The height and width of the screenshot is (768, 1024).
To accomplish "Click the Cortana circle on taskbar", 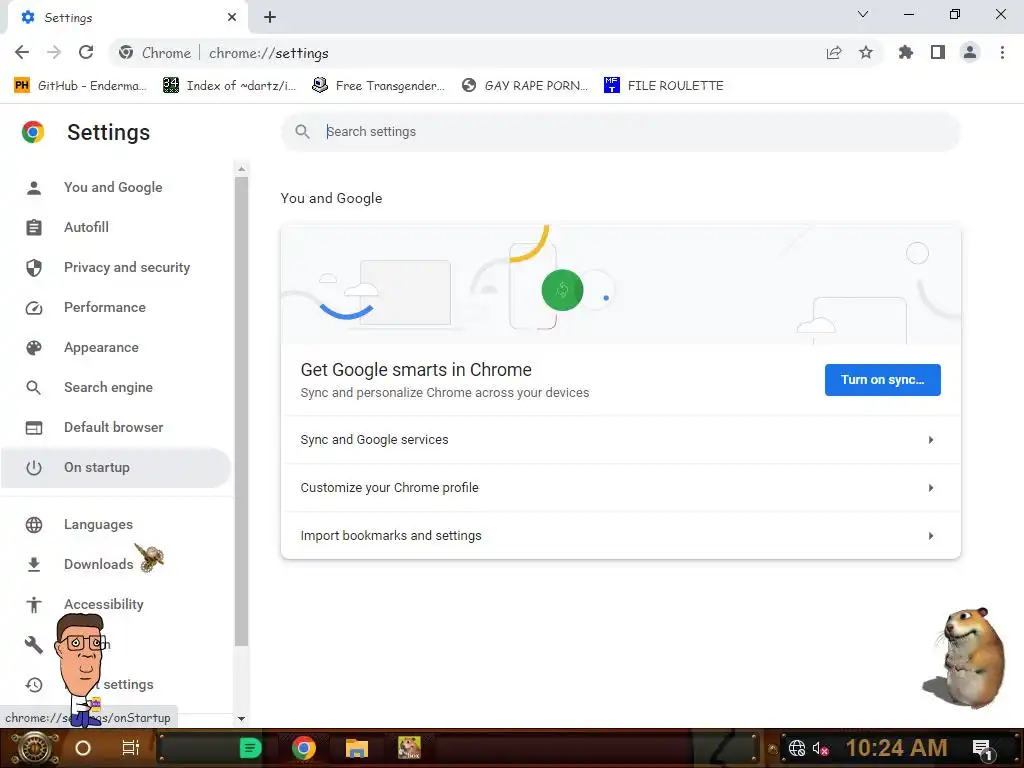I will 83,748.
